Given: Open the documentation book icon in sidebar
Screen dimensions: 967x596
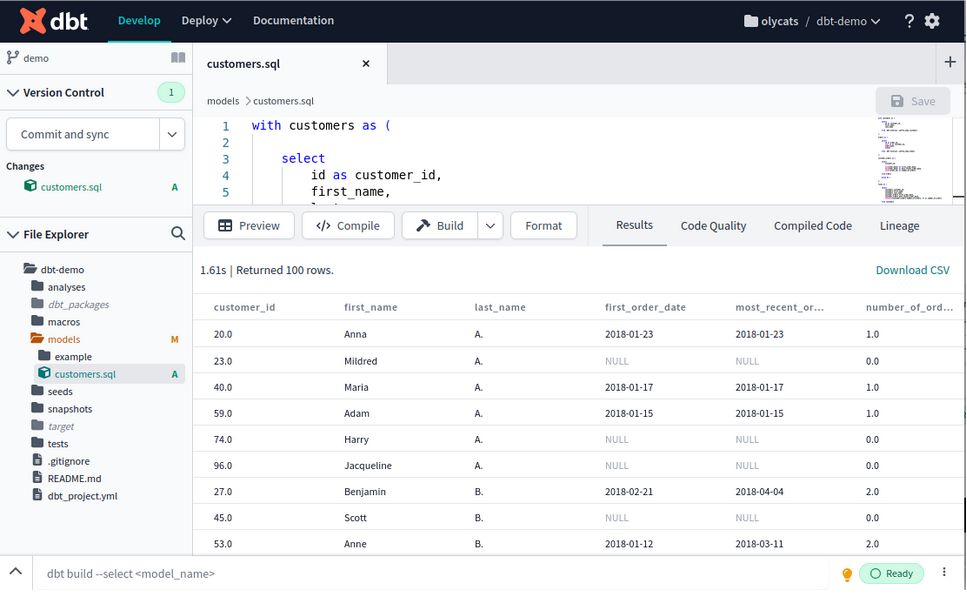Looking at the screenshot, I should [x=178, y=58].
